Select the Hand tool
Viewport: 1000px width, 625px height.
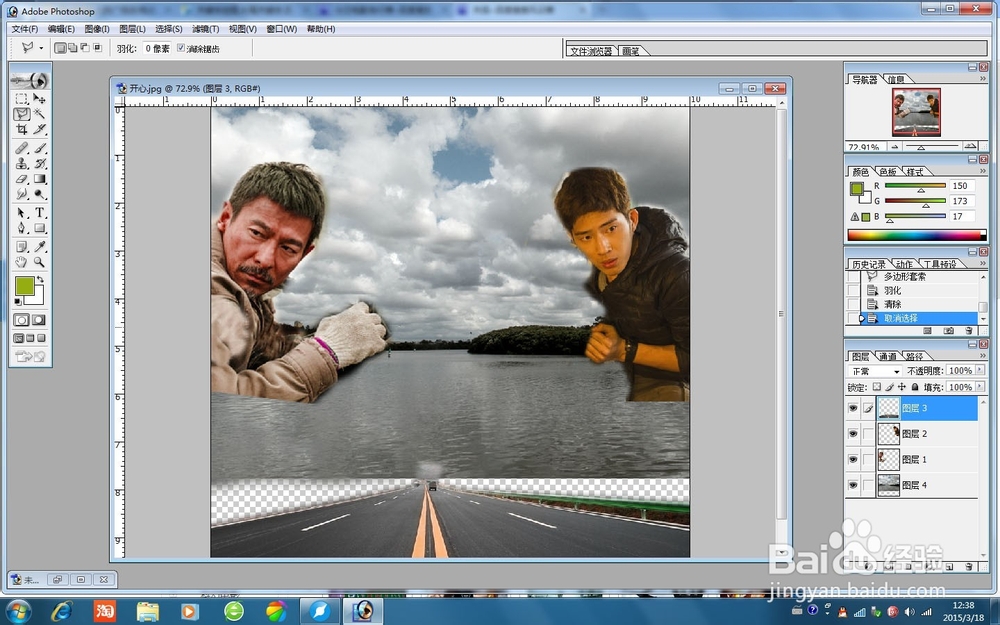tap(22, 262)
